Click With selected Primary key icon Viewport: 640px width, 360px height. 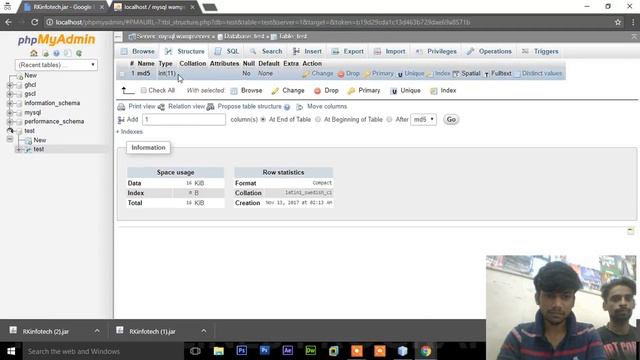pos(351,91)
